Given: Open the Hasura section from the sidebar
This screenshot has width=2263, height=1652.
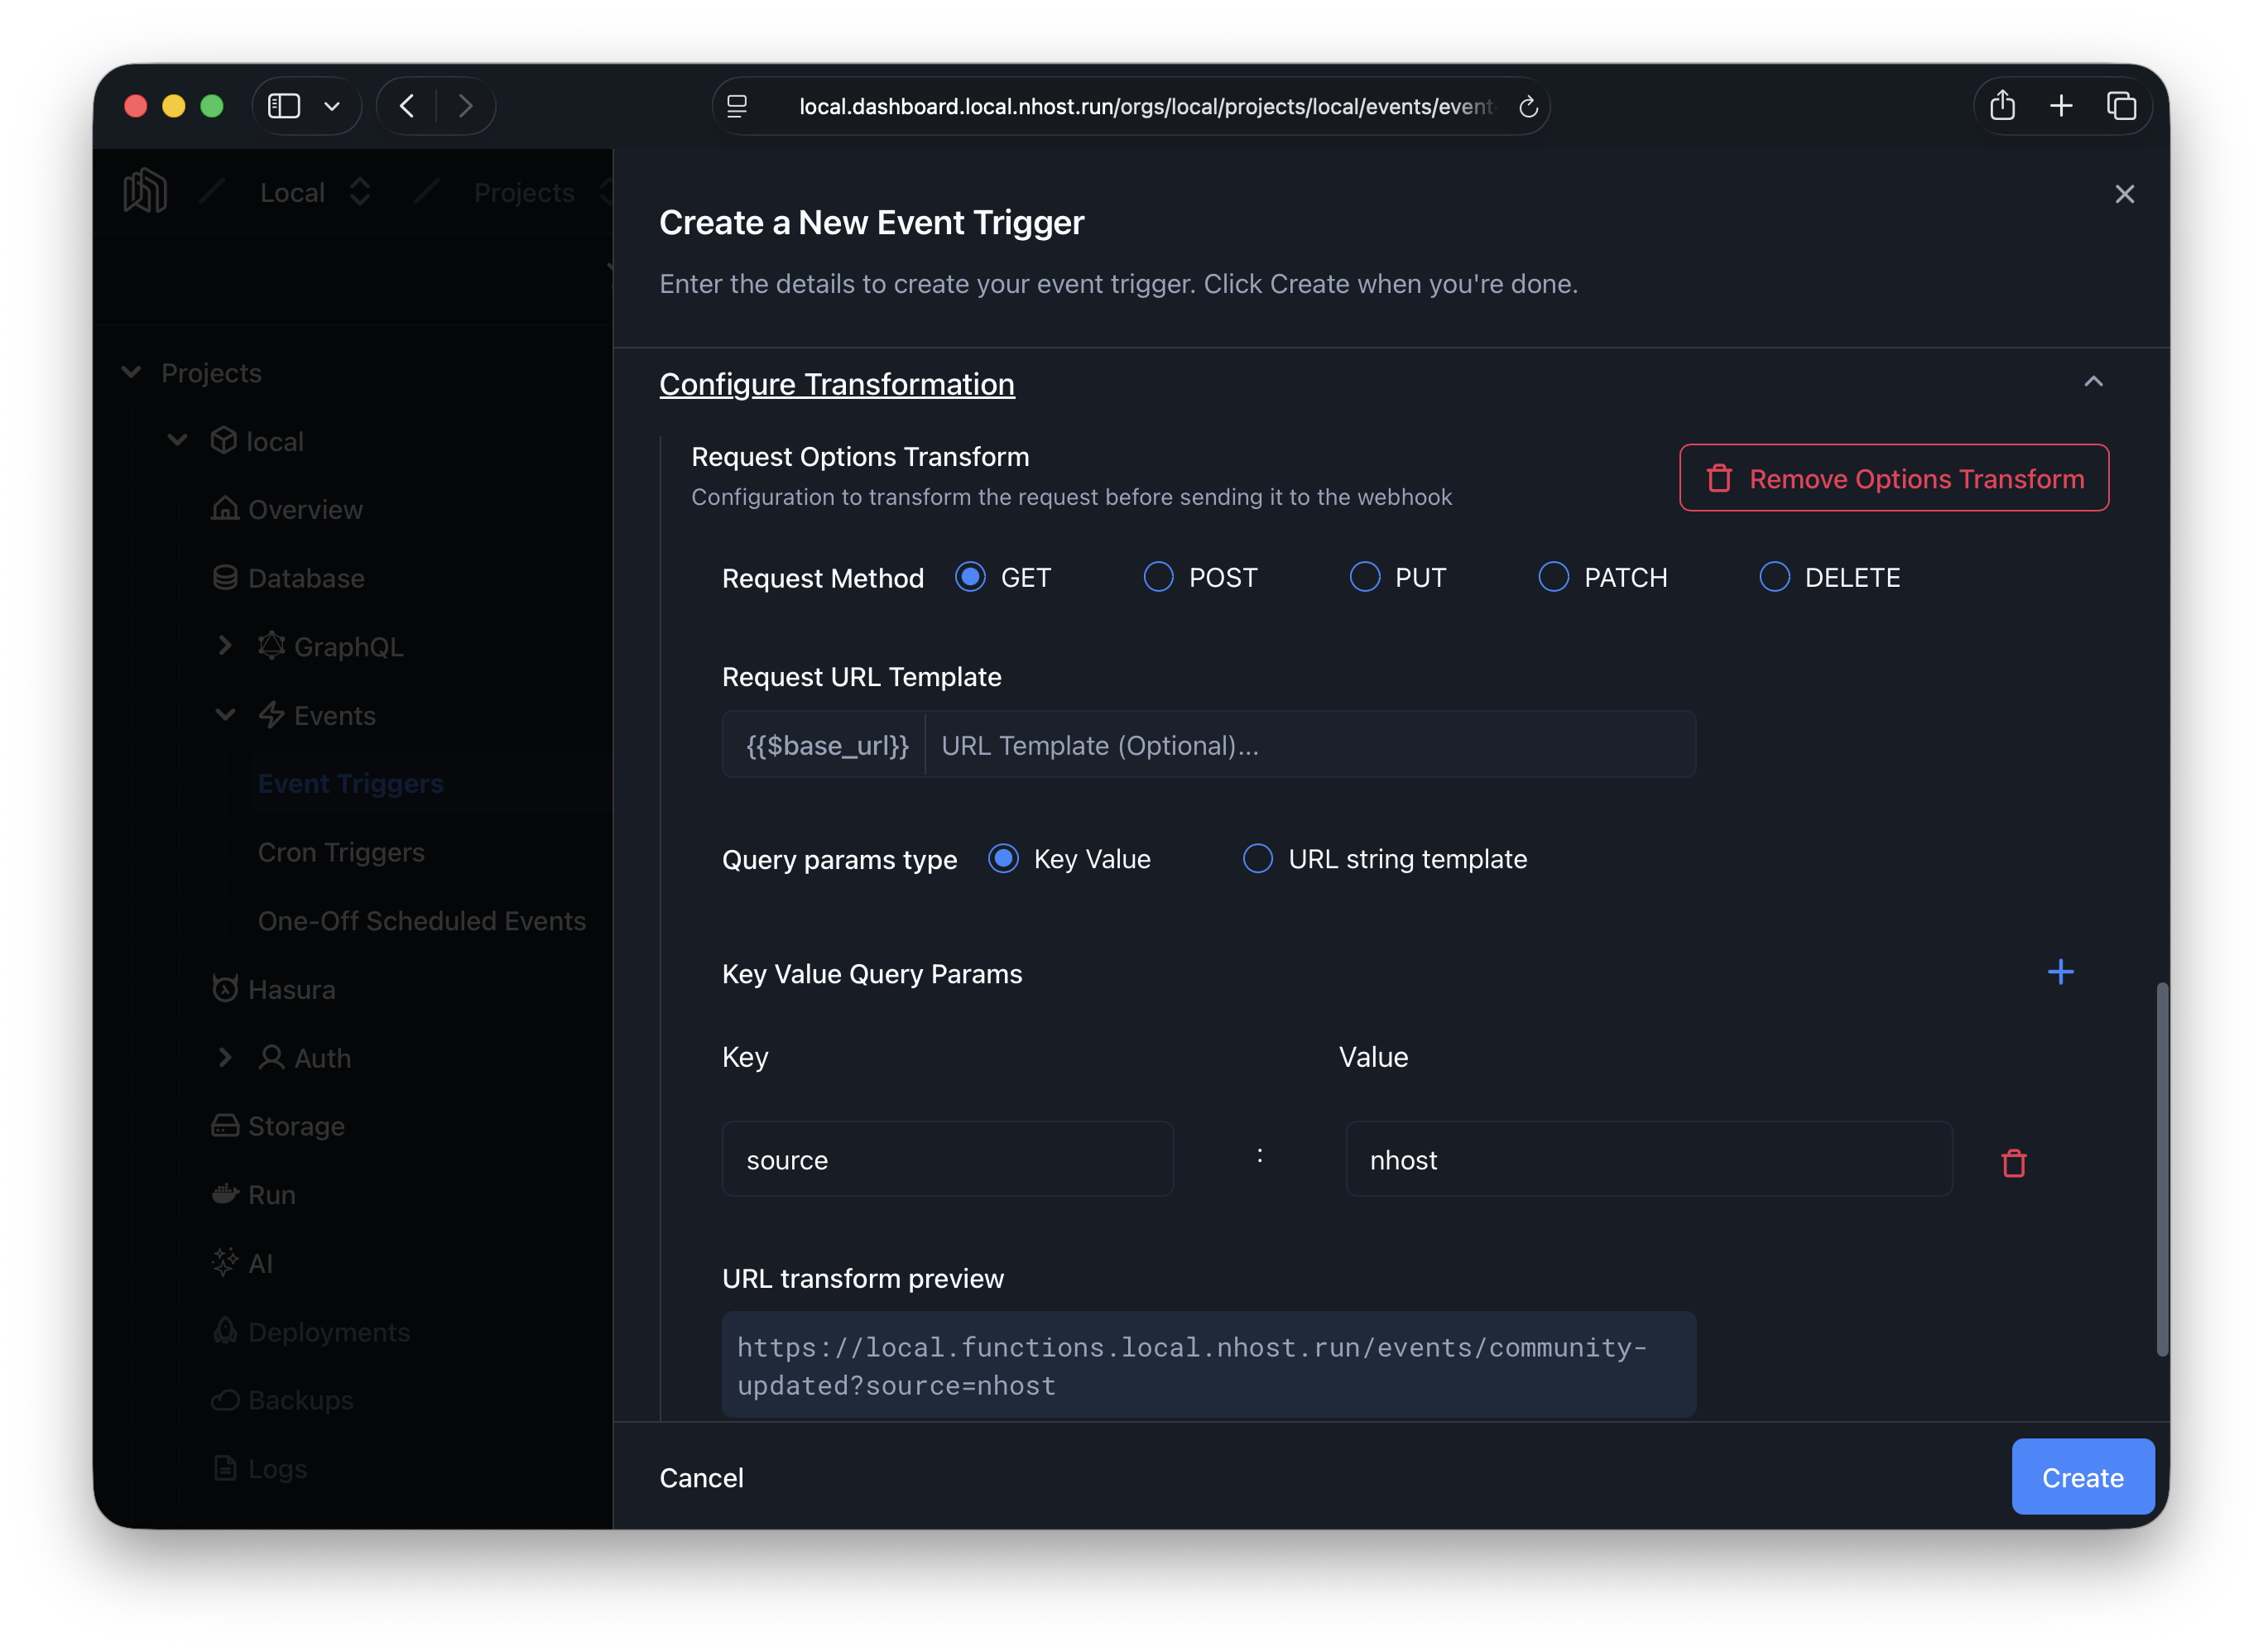Looking at the screenshot, I should [x=225, y=988].
